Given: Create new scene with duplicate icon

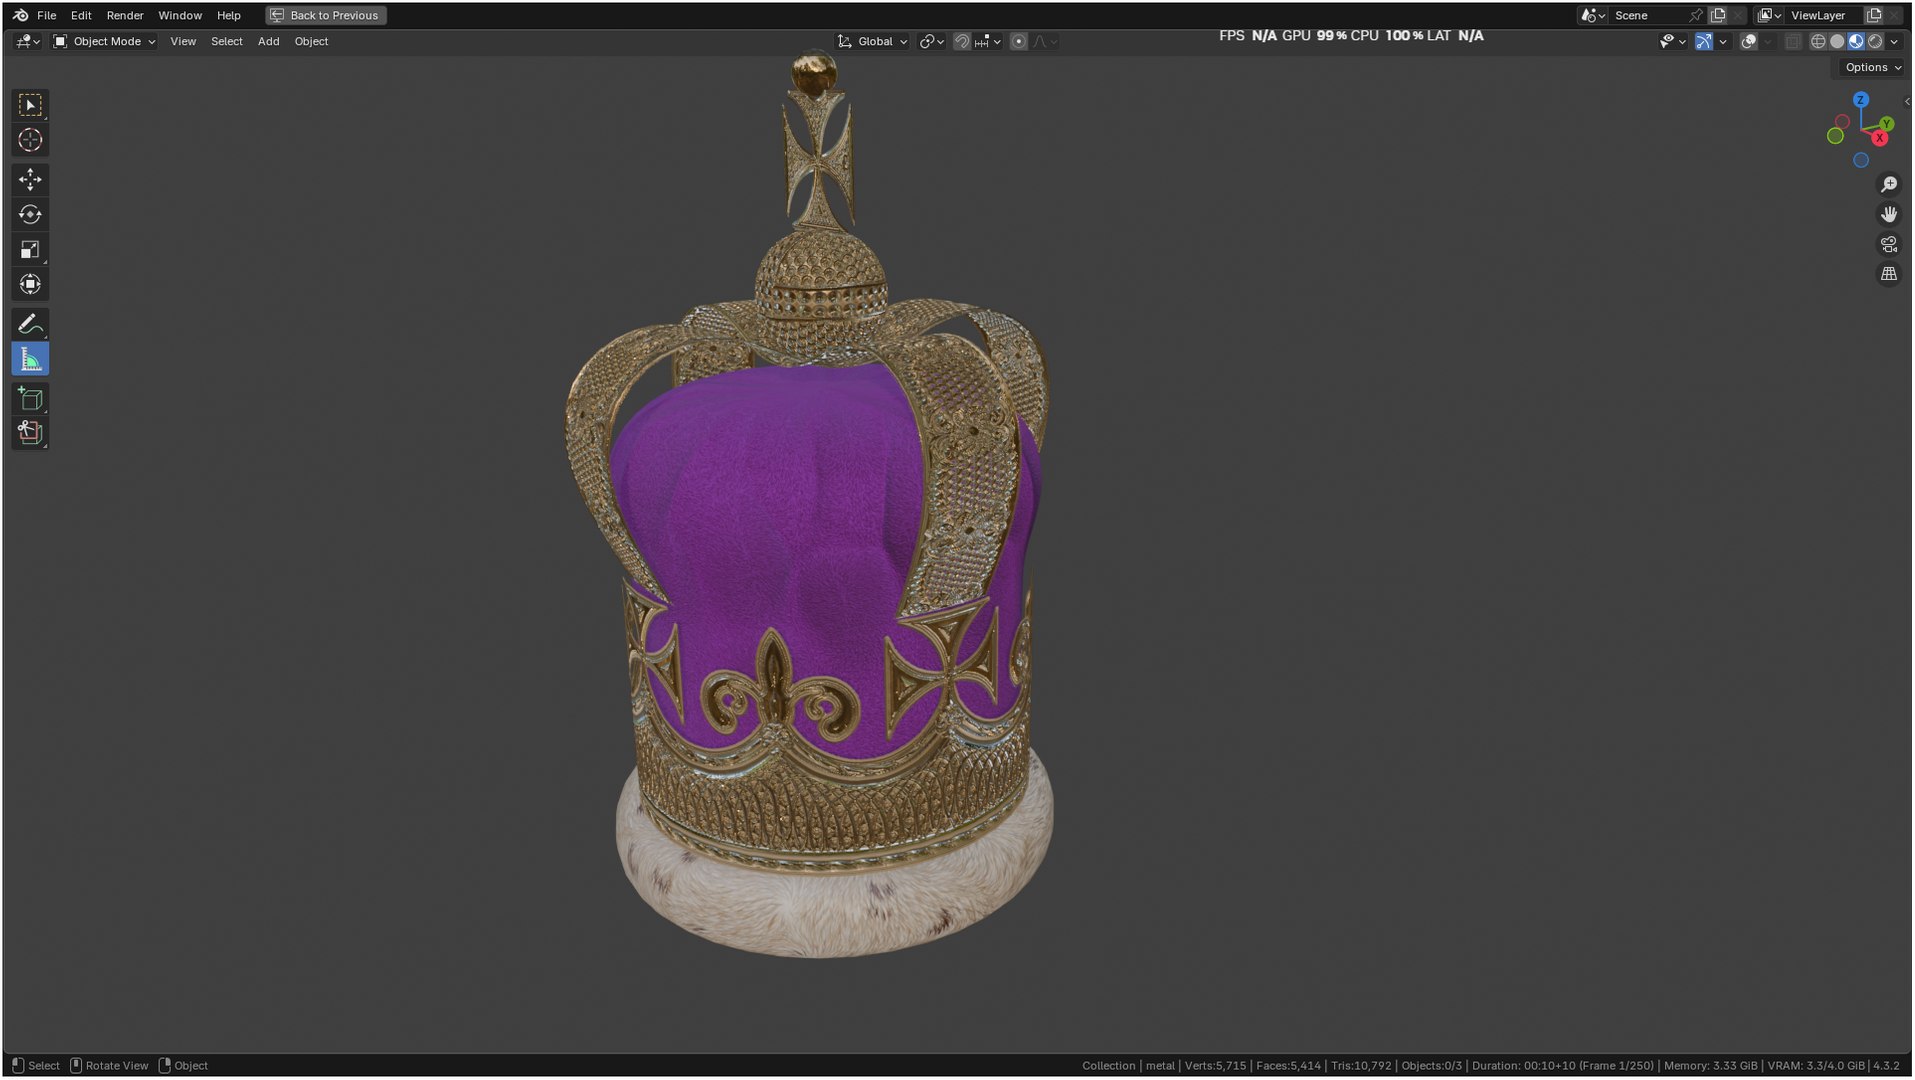Looking at the screenshot, I should pos(1718,15).
